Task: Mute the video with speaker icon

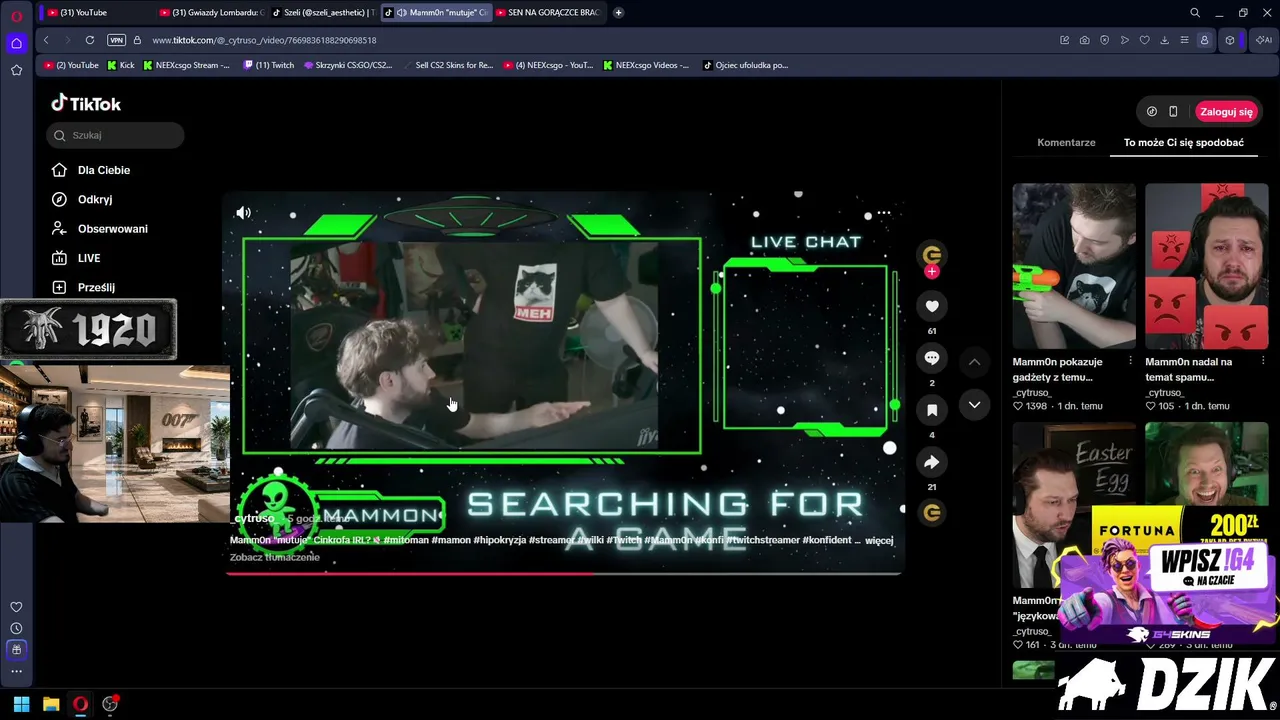Action: click(243, 213)
